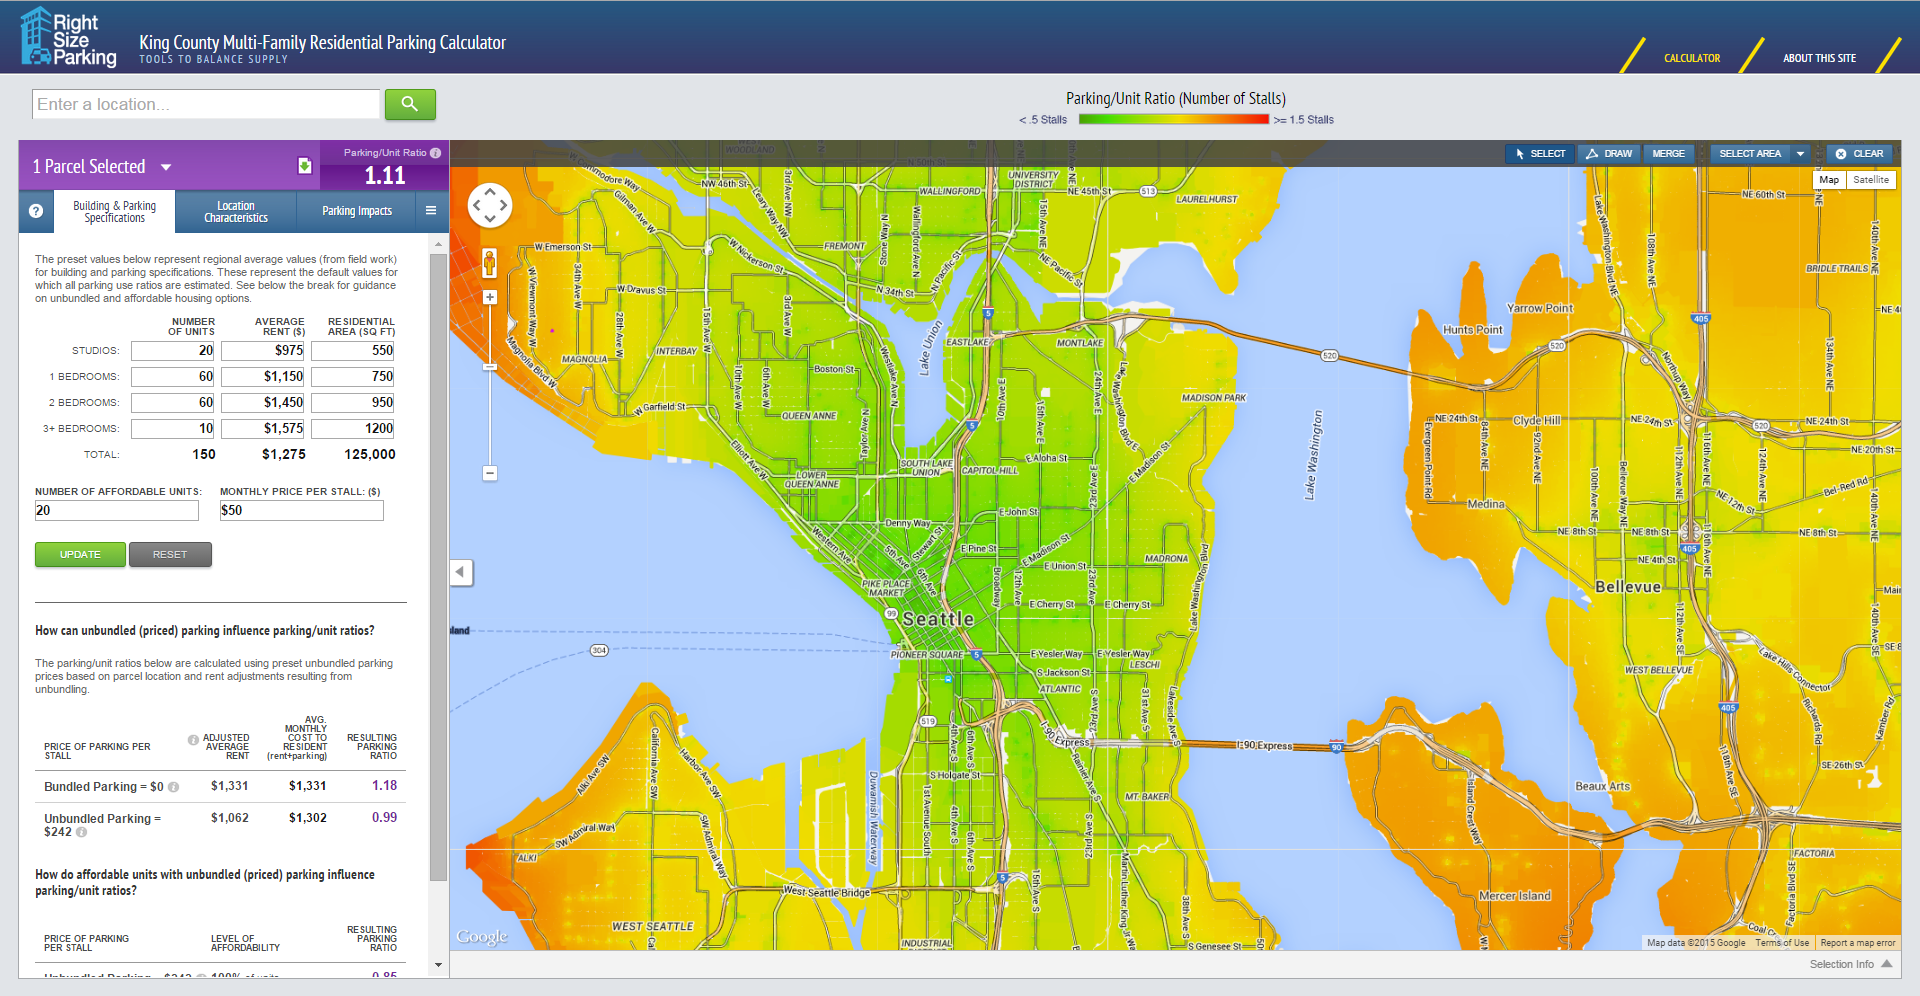Image resolution: width=1920 pixels, height=996 pixels.
Task: Click the side panel vertical scrollbar
Action: (438, 567)
